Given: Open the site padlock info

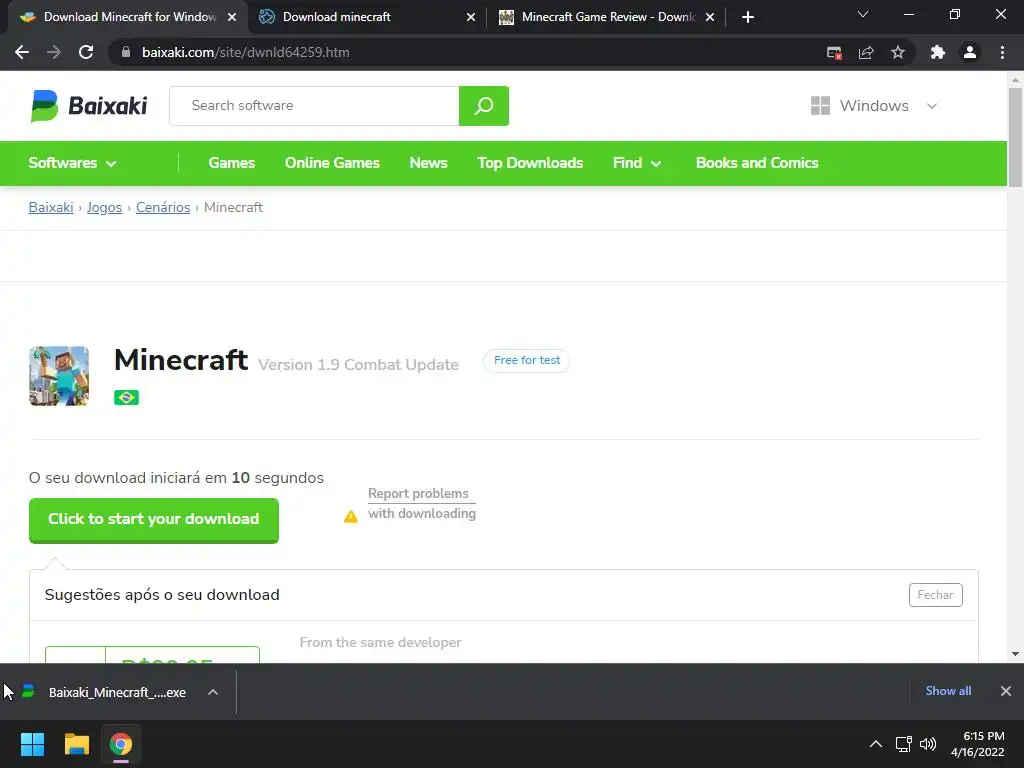Looking at the screenshot, I should point(126,52).
